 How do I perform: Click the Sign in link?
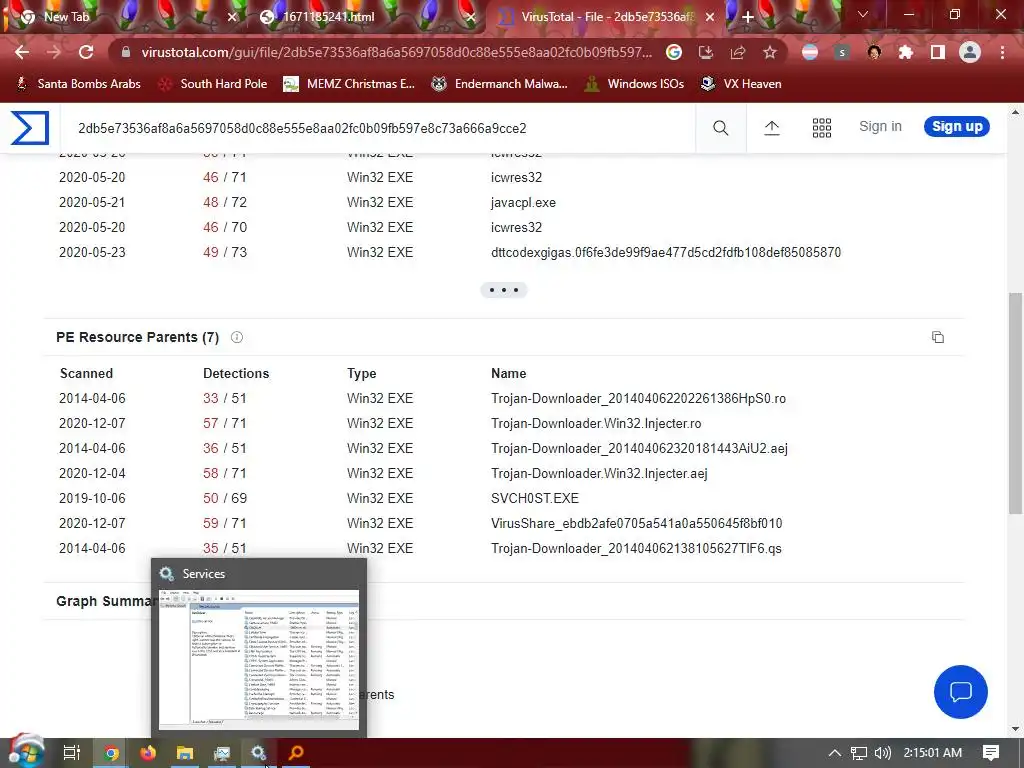880,127
